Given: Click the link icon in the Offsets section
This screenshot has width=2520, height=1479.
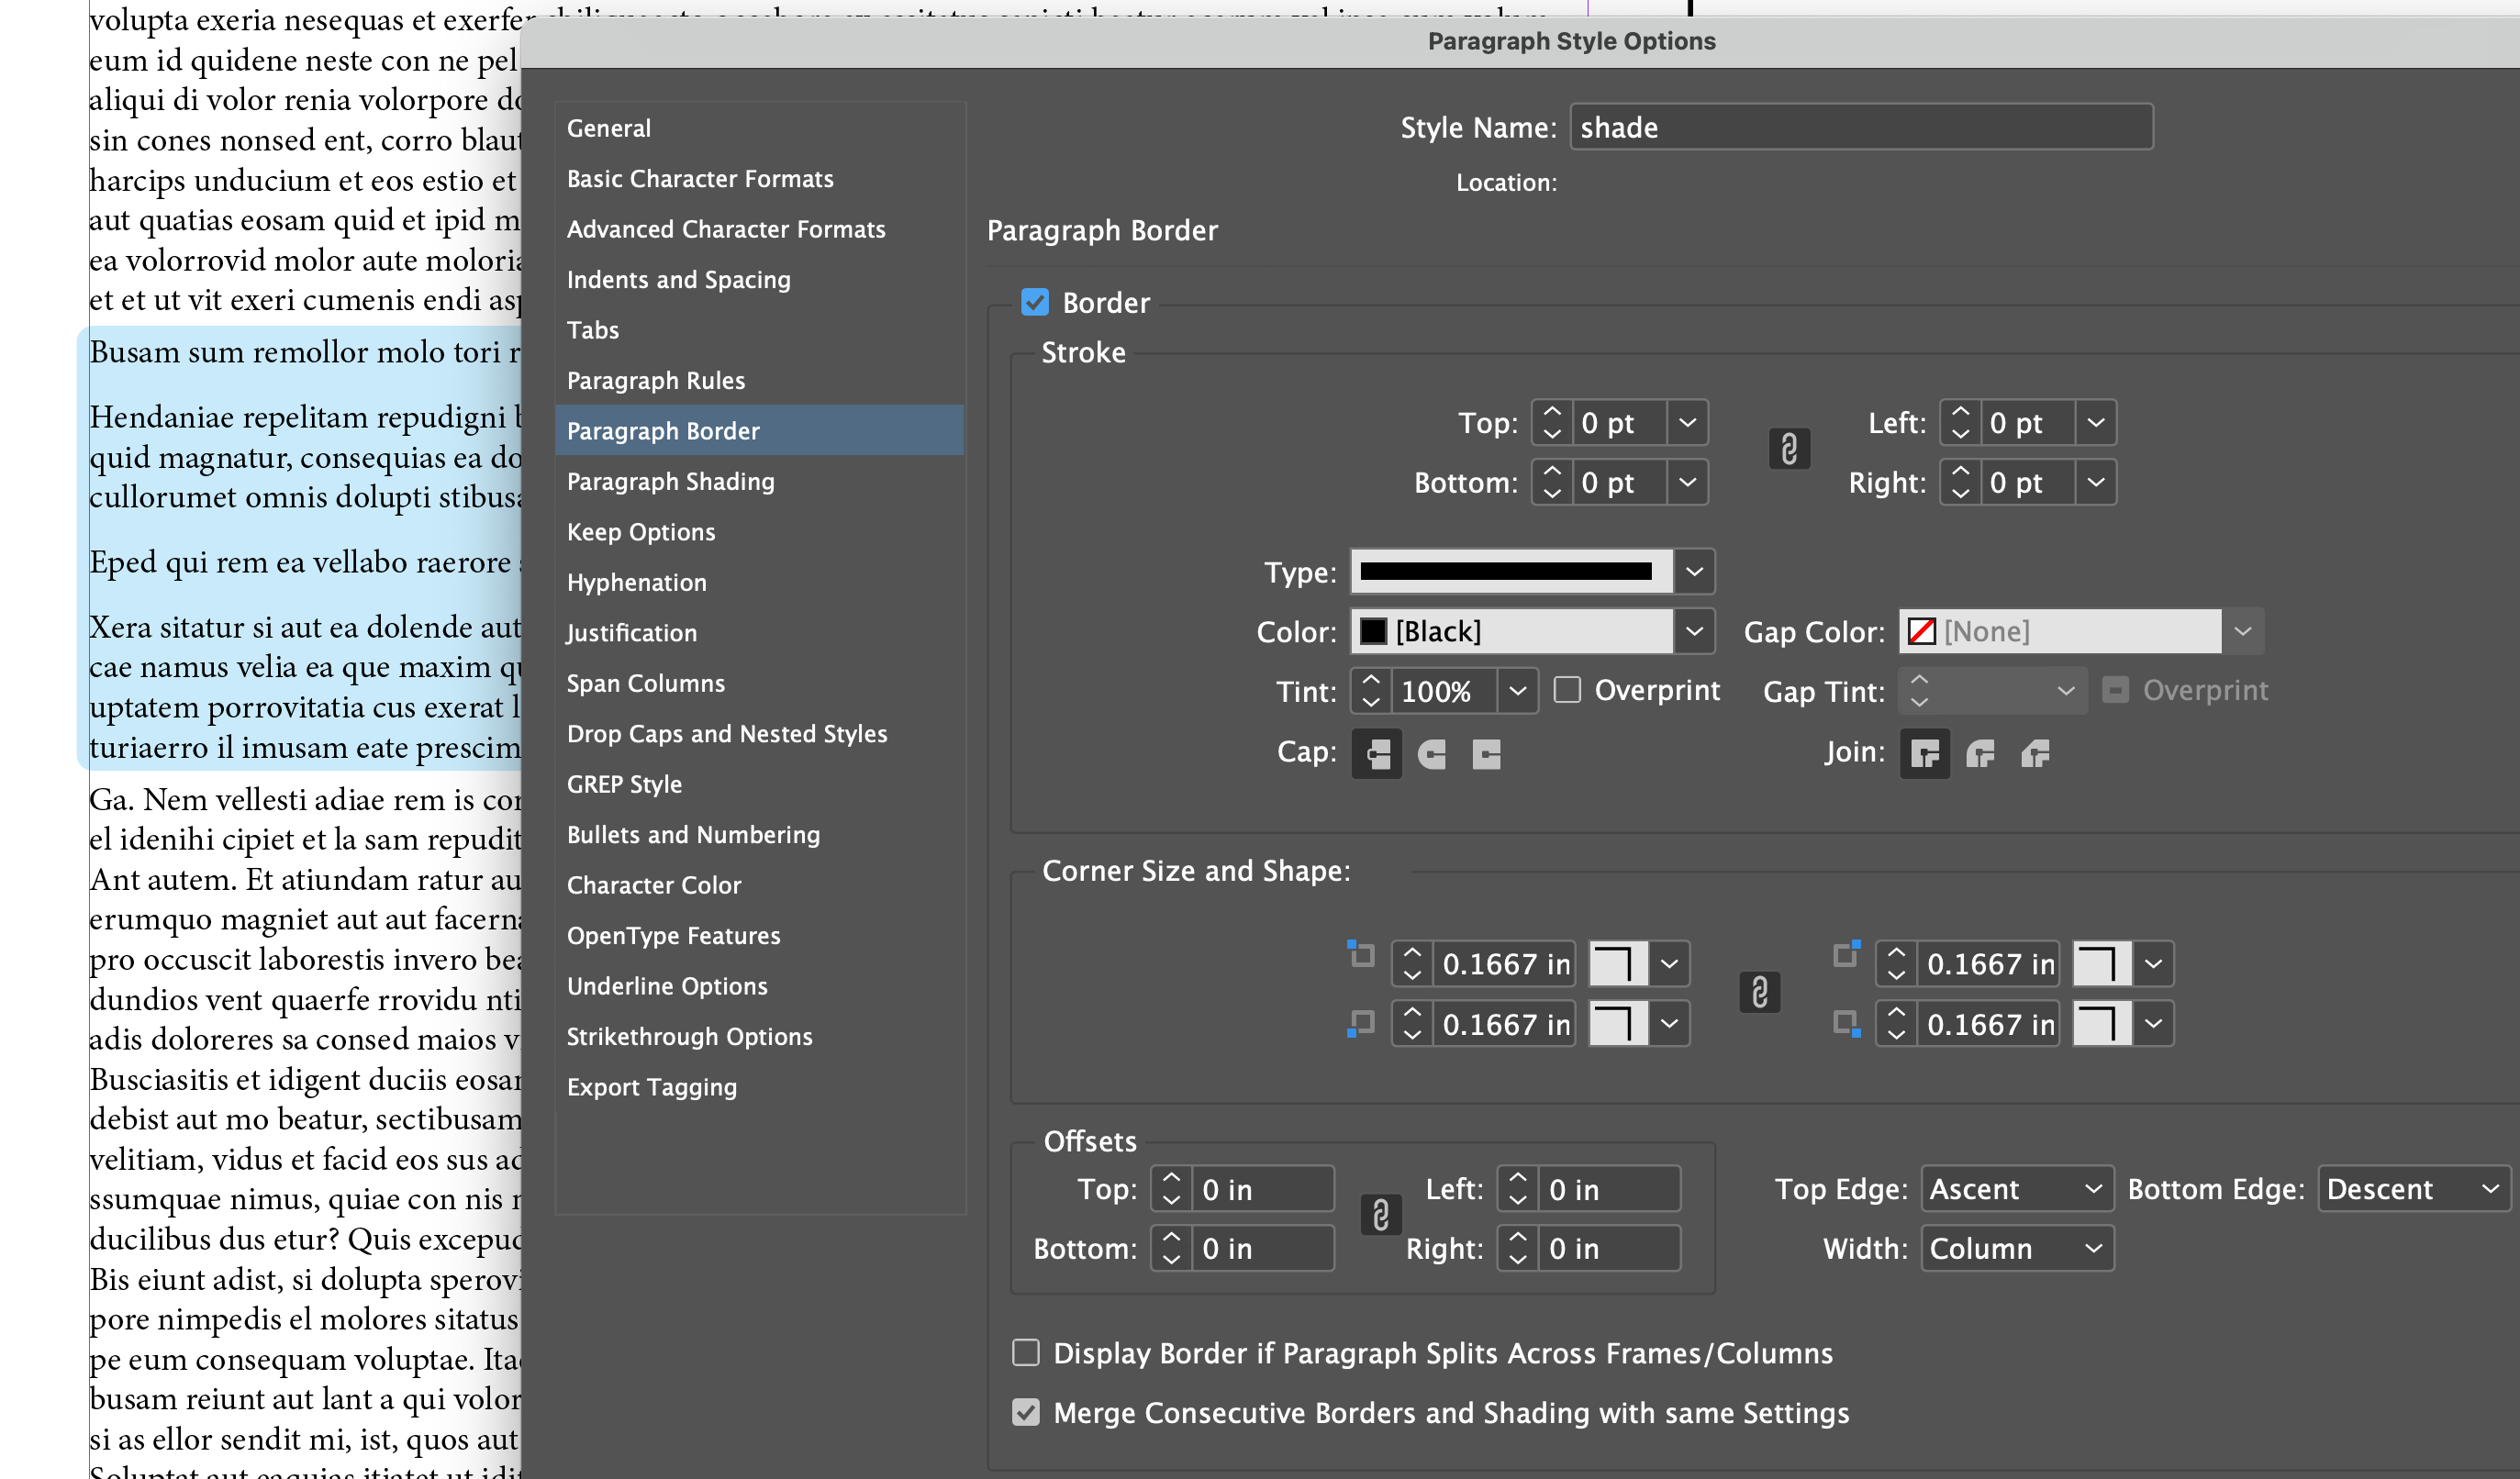Looking at the screenshot, I should pos(1380,1216).
